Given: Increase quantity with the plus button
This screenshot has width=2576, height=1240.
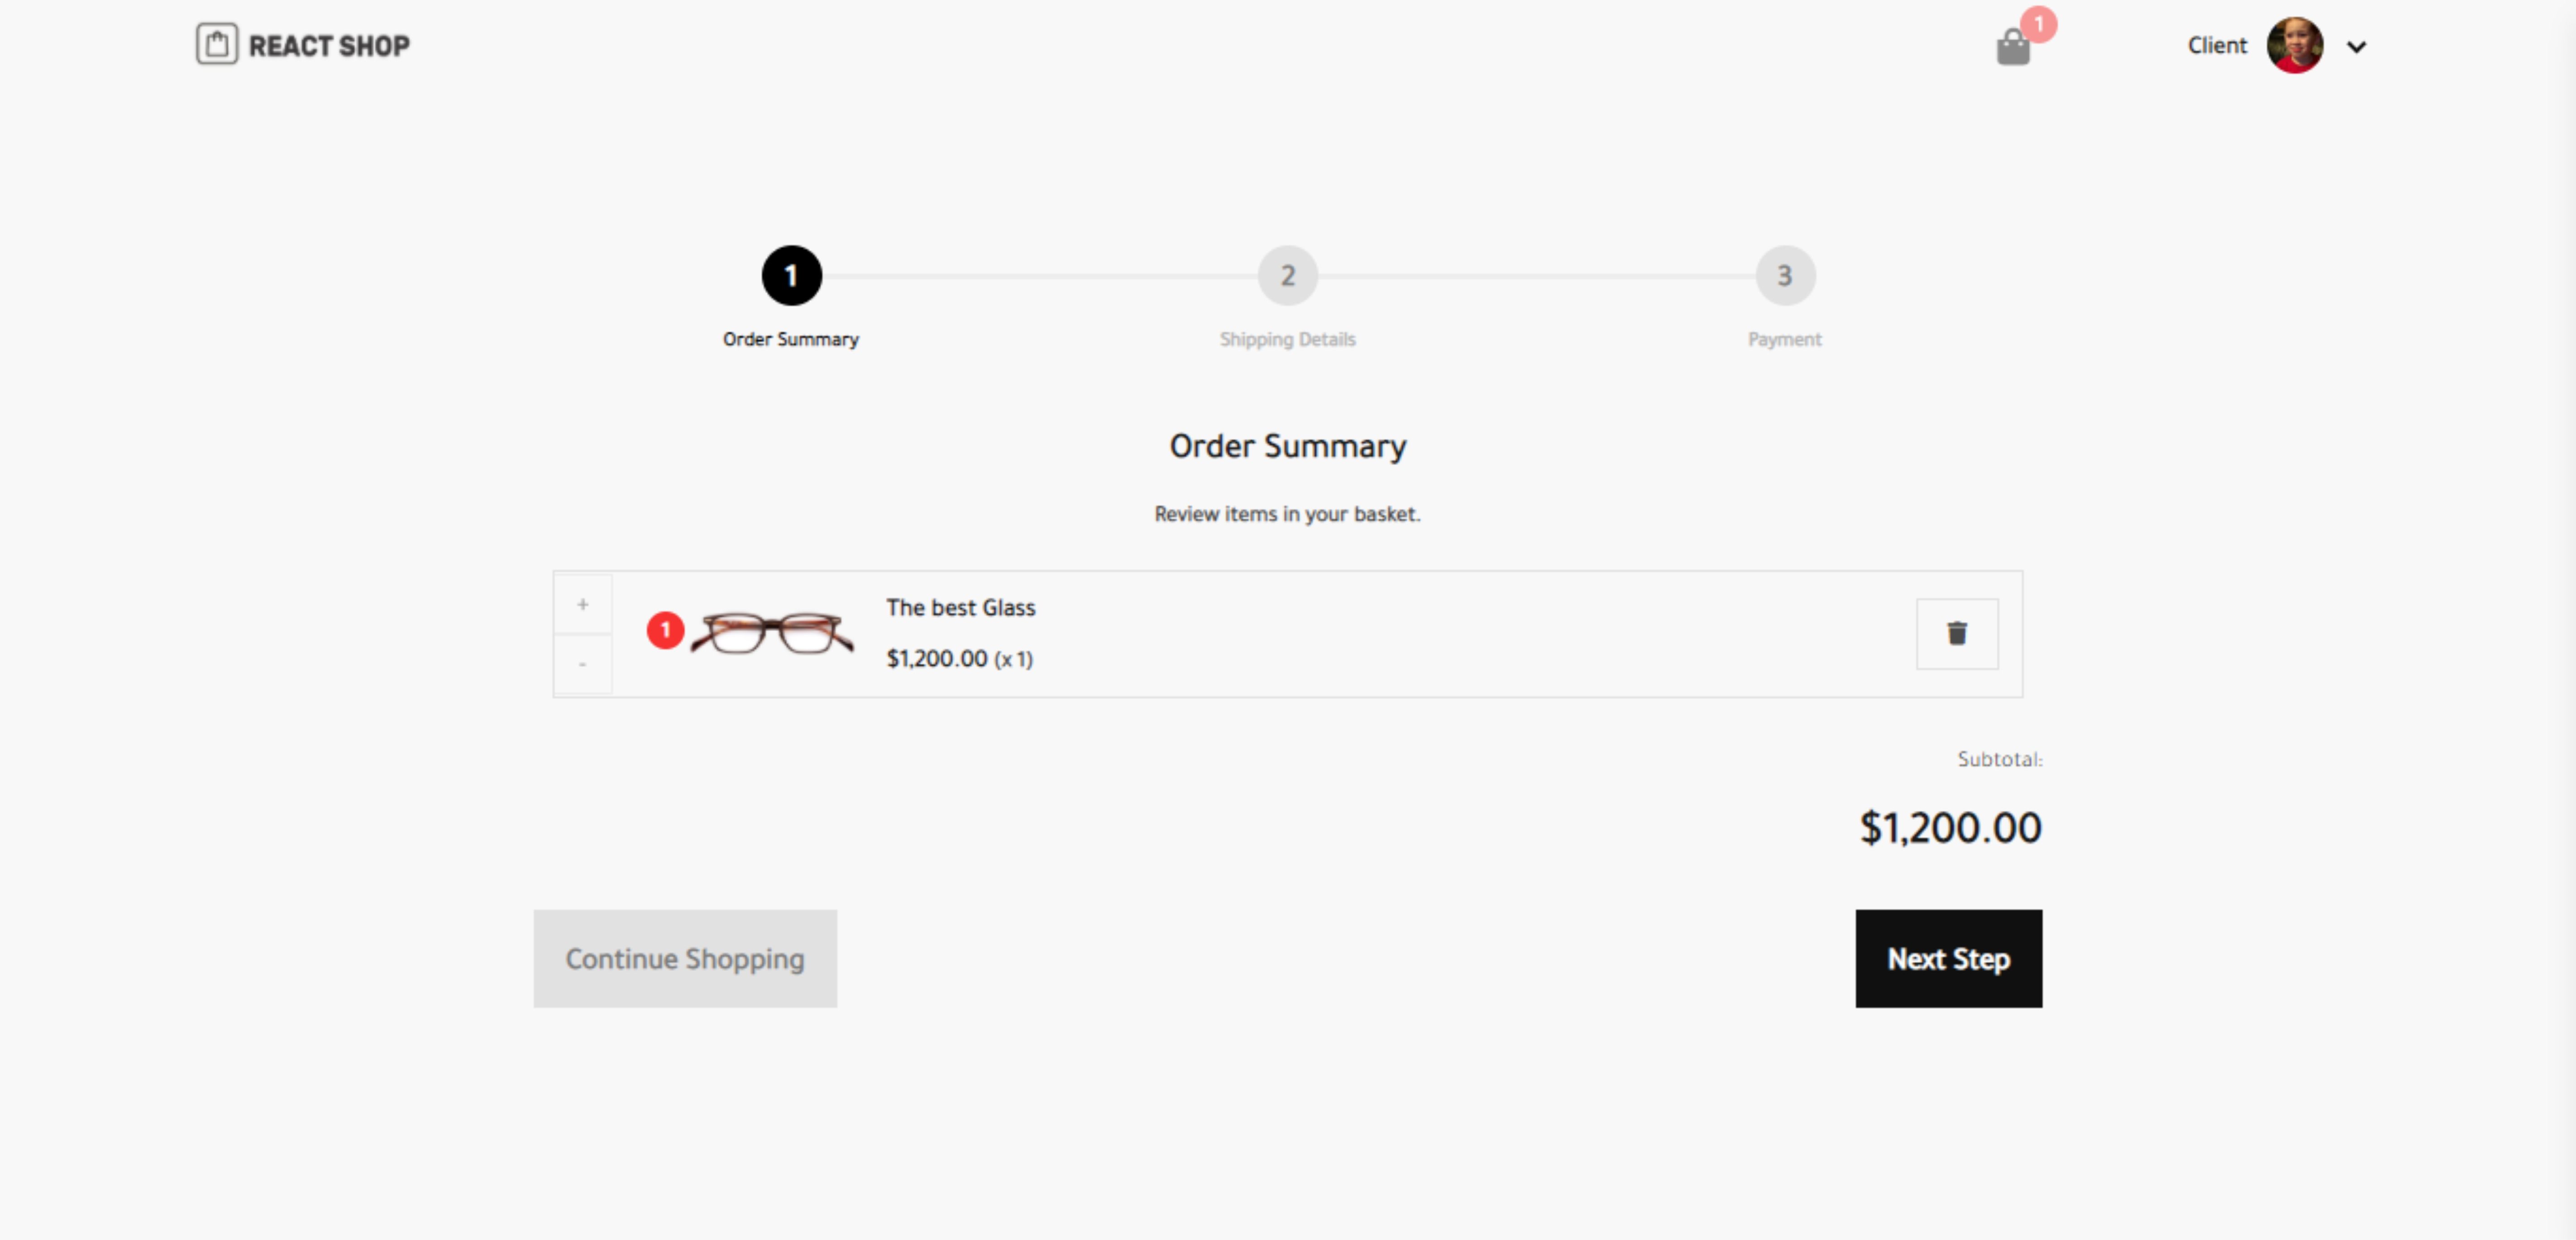Looking at the screenshot, I should 583,604.
